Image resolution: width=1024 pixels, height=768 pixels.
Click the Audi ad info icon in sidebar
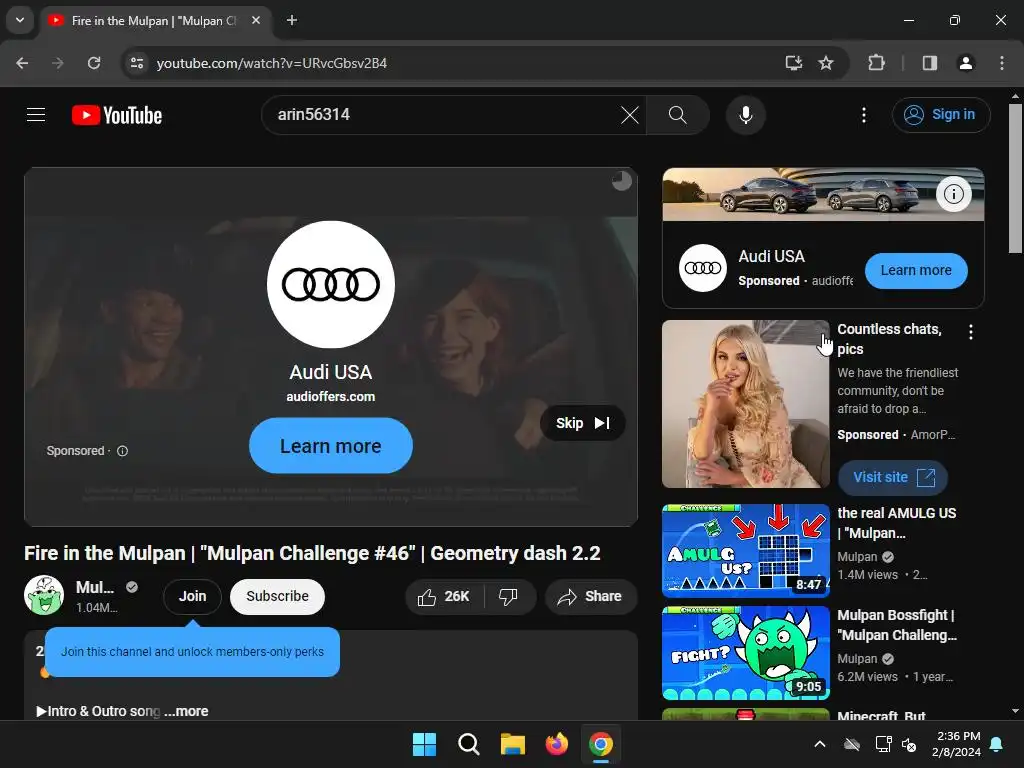[953, 194]
